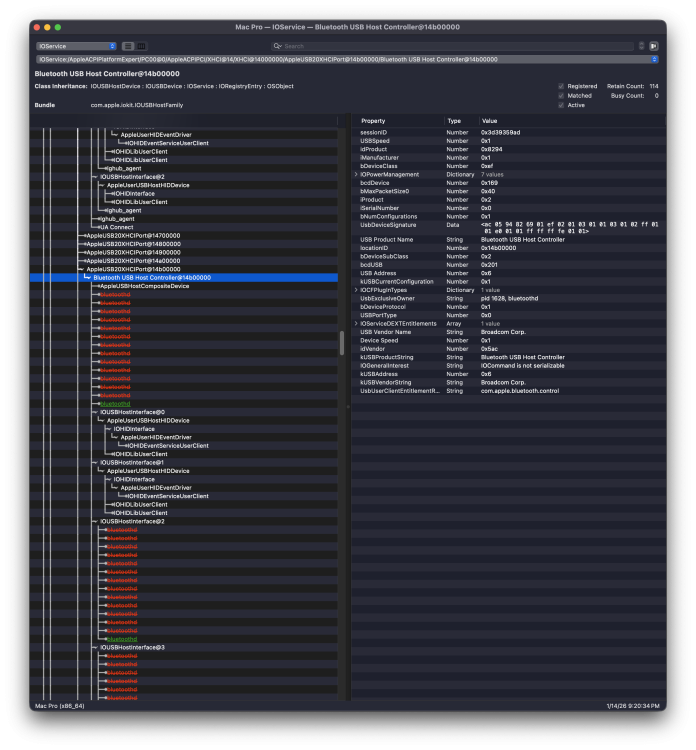Click the search magnifier icon

tap(277, 46)
